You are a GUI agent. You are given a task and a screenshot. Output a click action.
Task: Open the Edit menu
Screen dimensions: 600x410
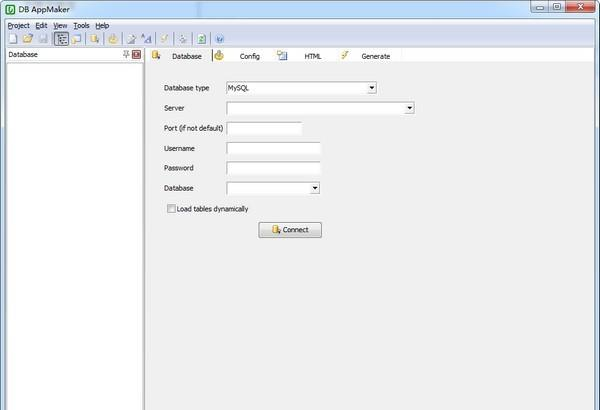click(x=41, y=26)
